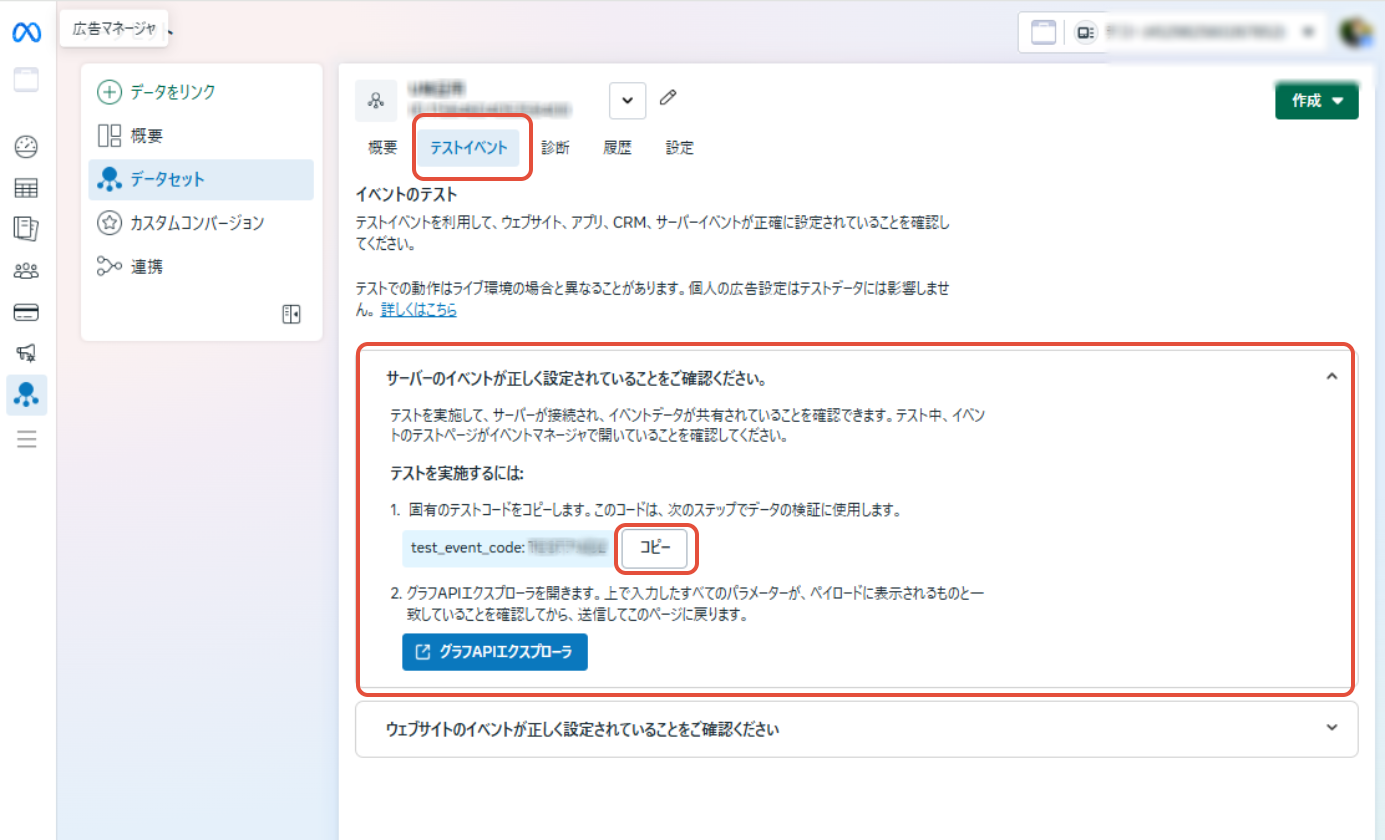Open the 作成 dropdown button
The image size is (1385, 840).
pos(1316,101)
